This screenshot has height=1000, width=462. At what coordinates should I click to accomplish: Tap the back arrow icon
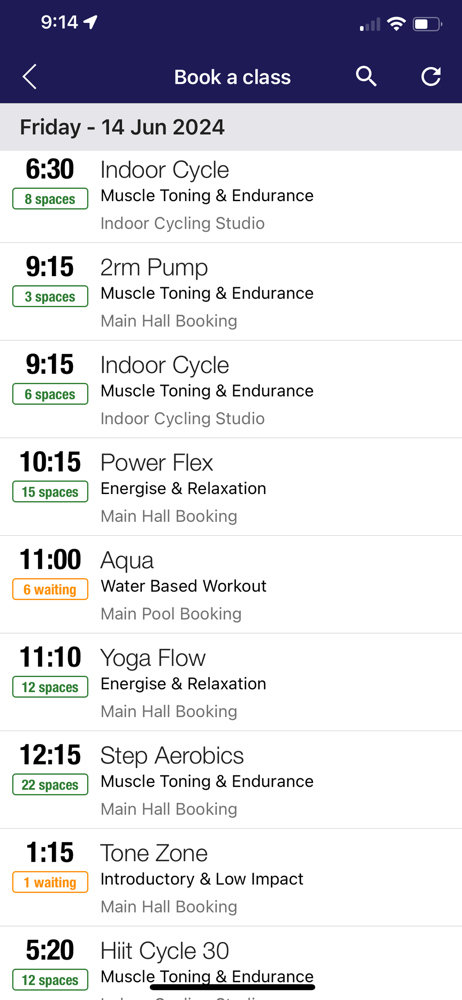29,77
